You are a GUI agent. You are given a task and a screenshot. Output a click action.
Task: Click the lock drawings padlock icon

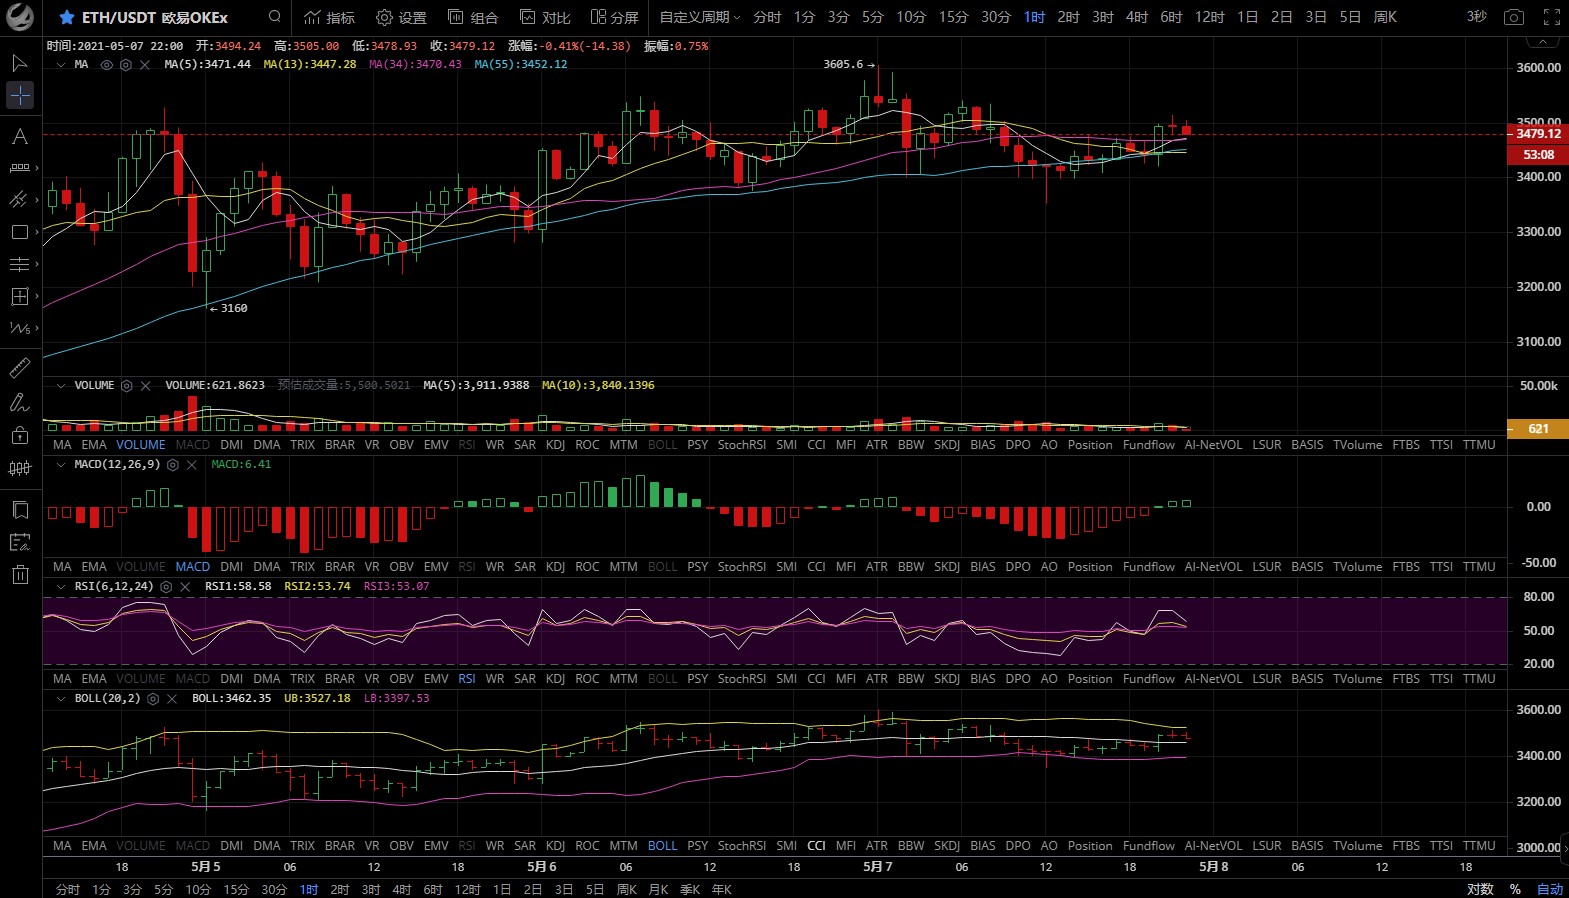(19, 435)
